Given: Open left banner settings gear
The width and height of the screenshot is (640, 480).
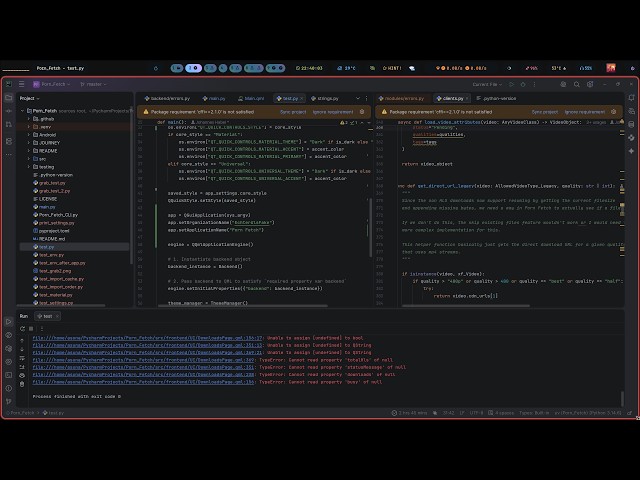Looking at the screenshot, I should point(362,111).
